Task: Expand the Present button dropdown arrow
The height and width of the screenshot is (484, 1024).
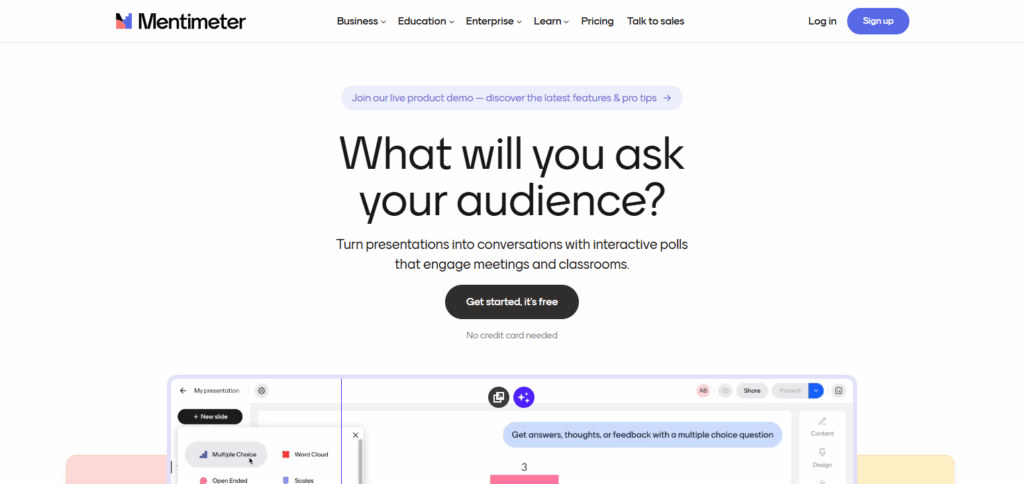Action: [x=816, y=391]
